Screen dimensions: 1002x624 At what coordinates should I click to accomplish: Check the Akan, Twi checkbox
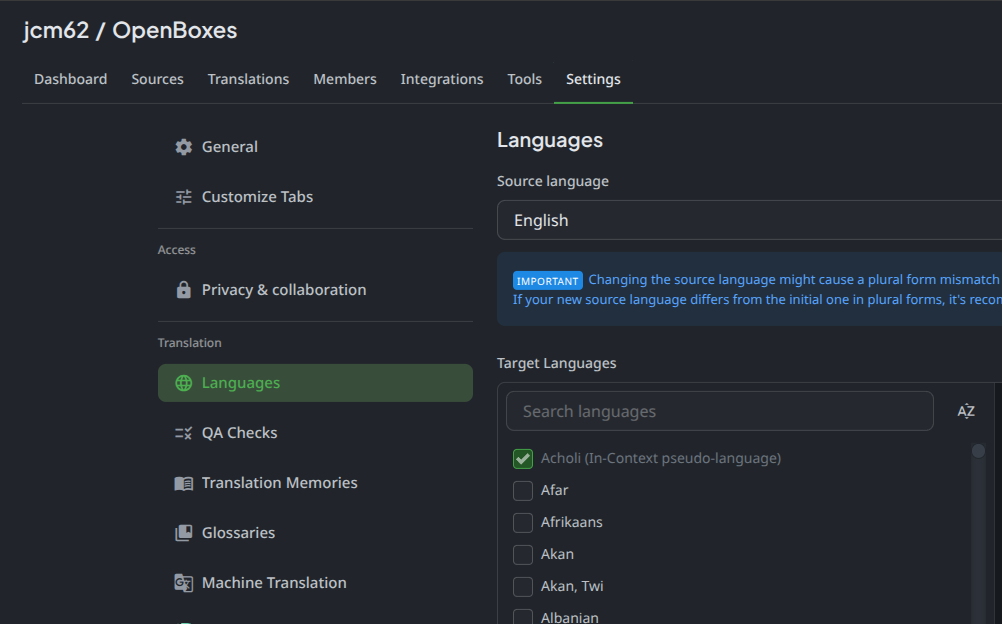522,586
